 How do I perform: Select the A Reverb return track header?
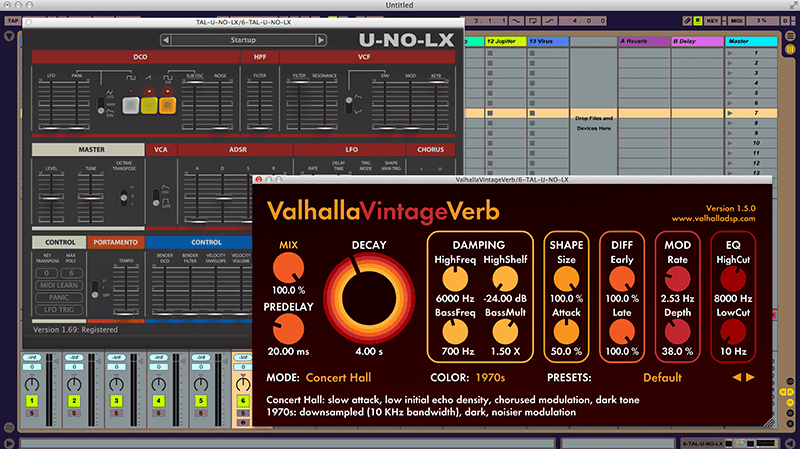click(644, 41)
